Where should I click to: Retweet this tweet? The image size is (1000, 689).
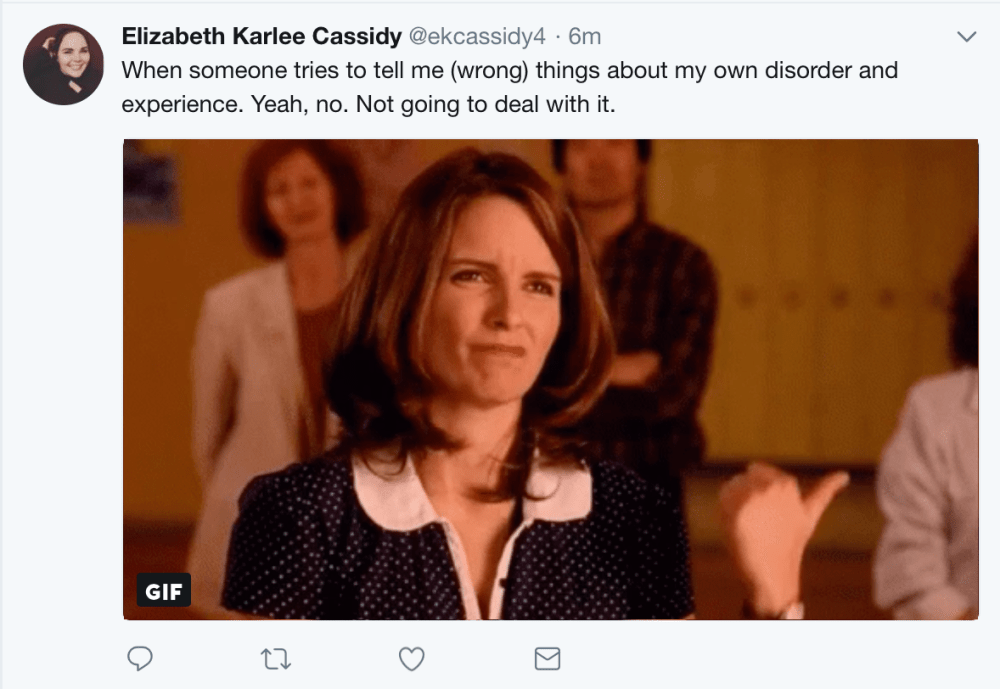pos(273,658)
